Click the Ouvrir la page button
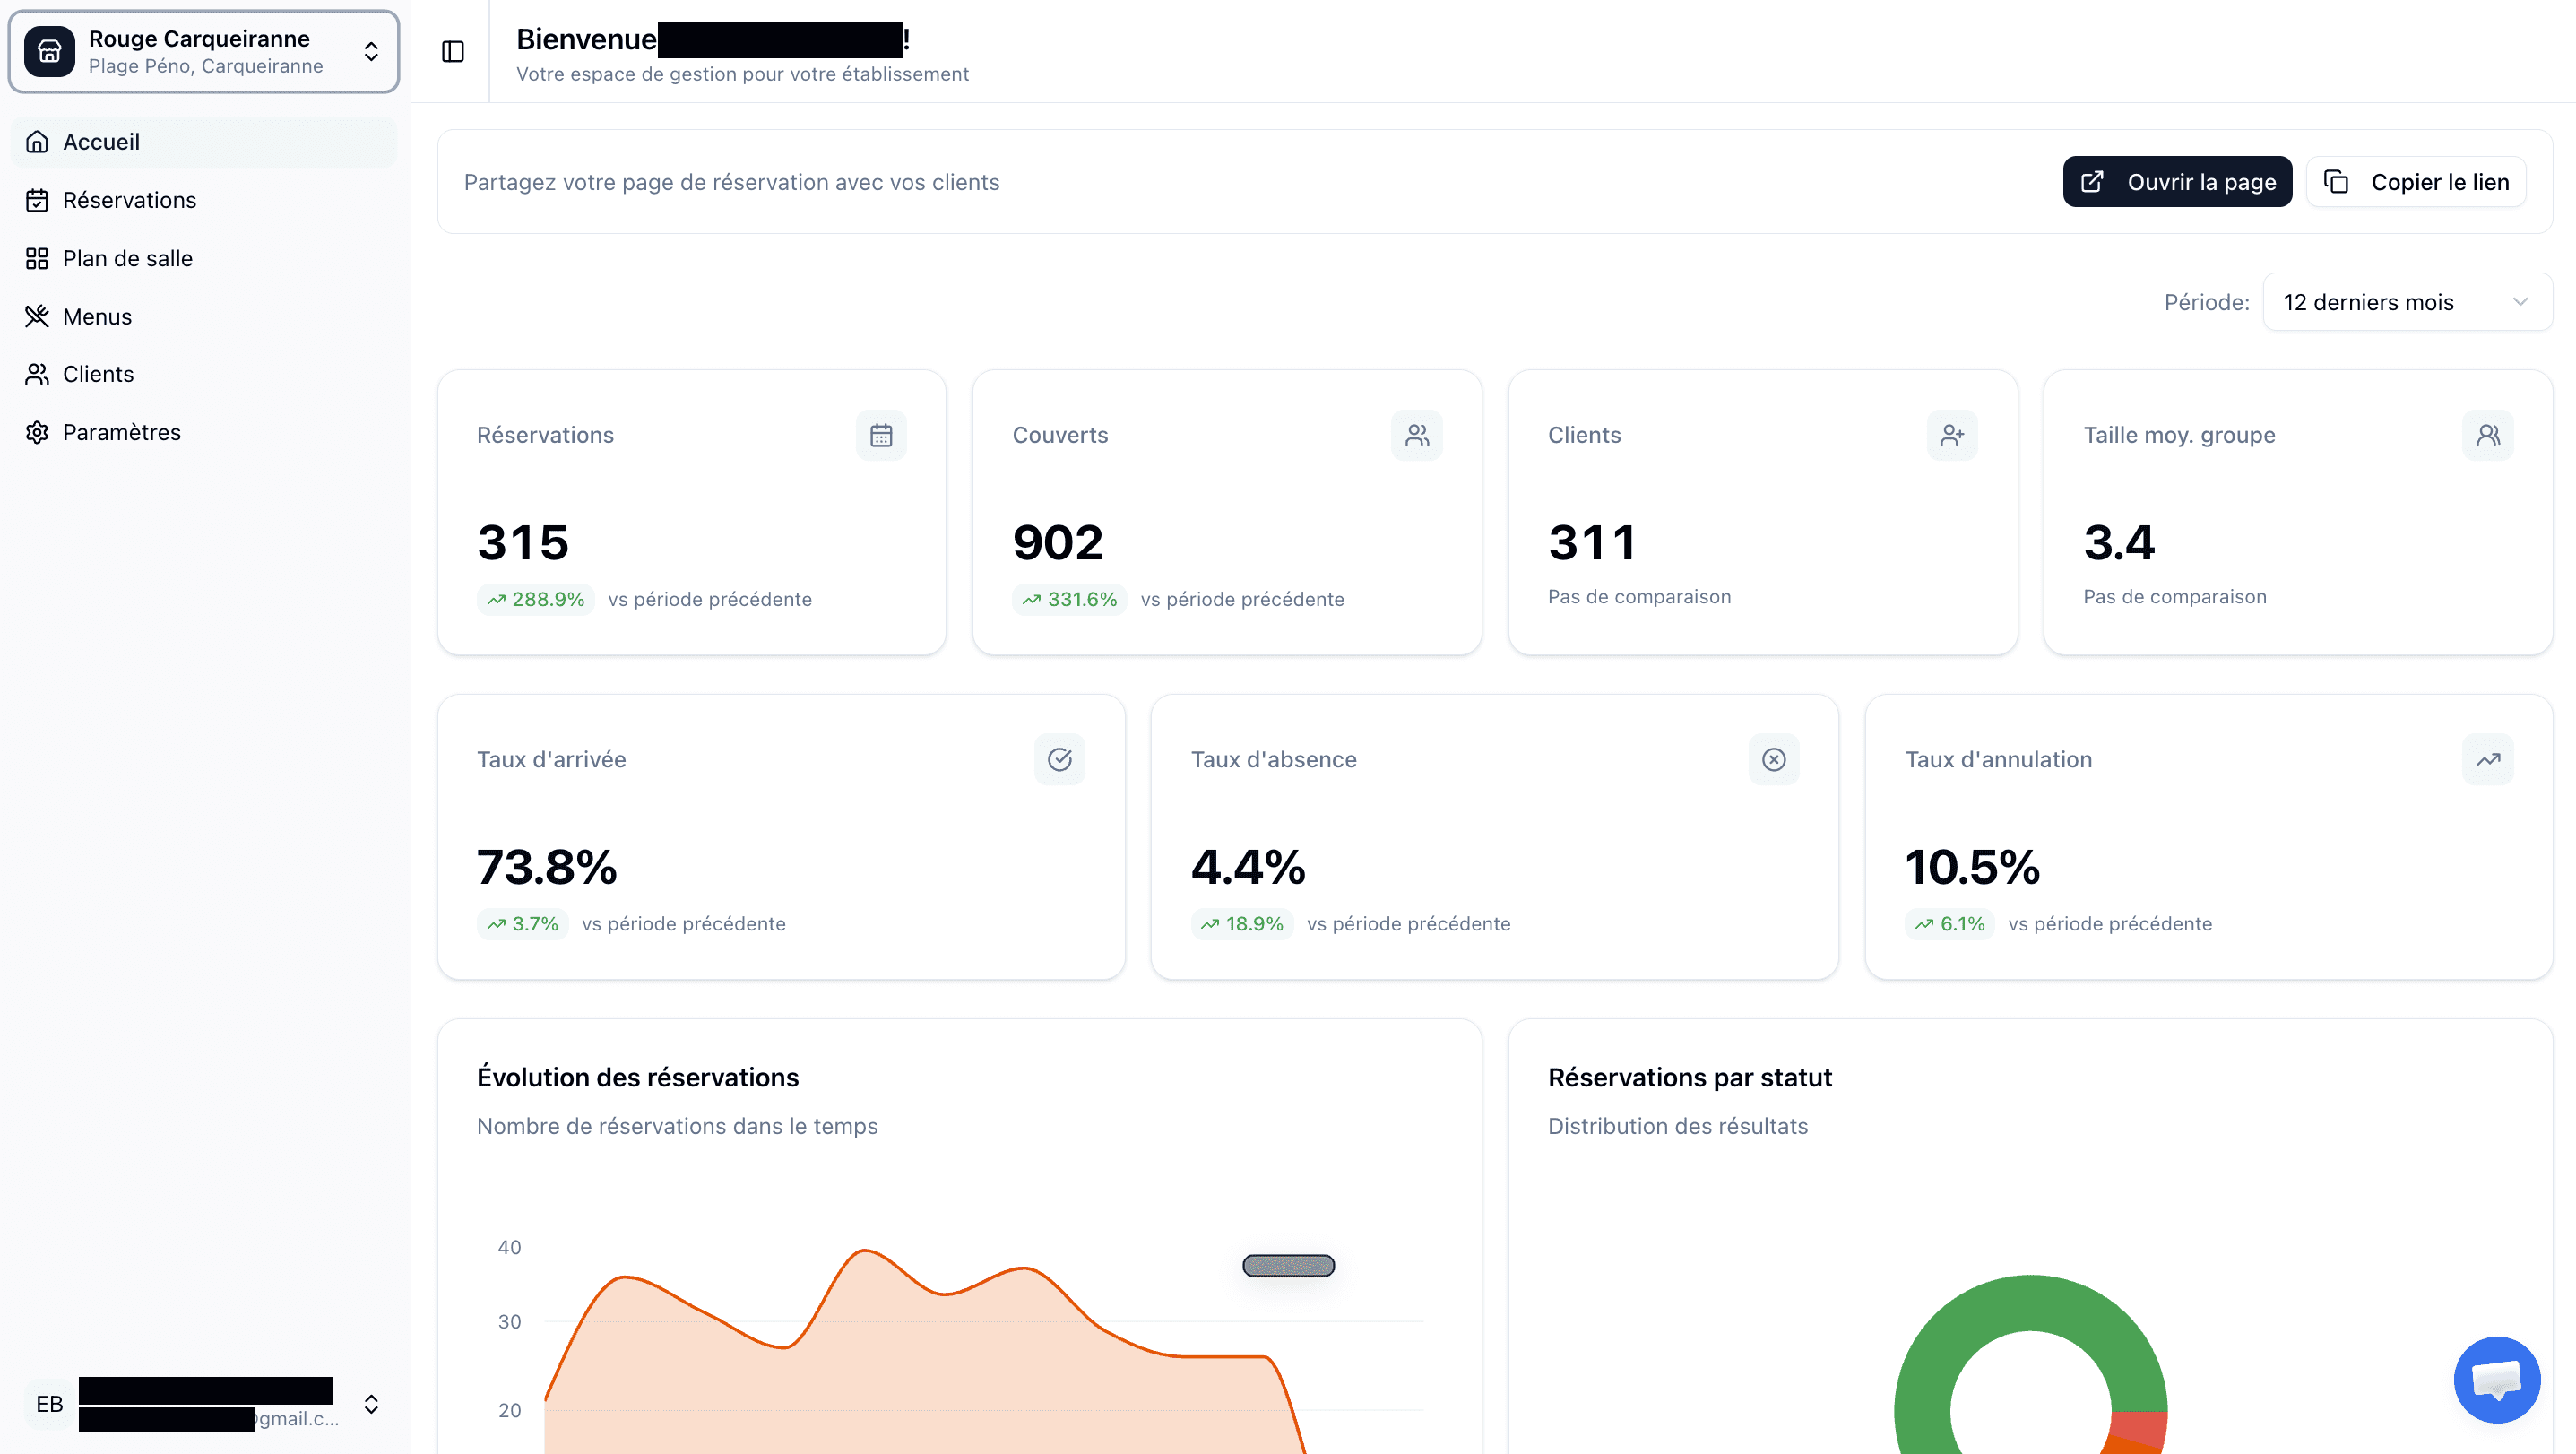 (x=2177, y=181)
